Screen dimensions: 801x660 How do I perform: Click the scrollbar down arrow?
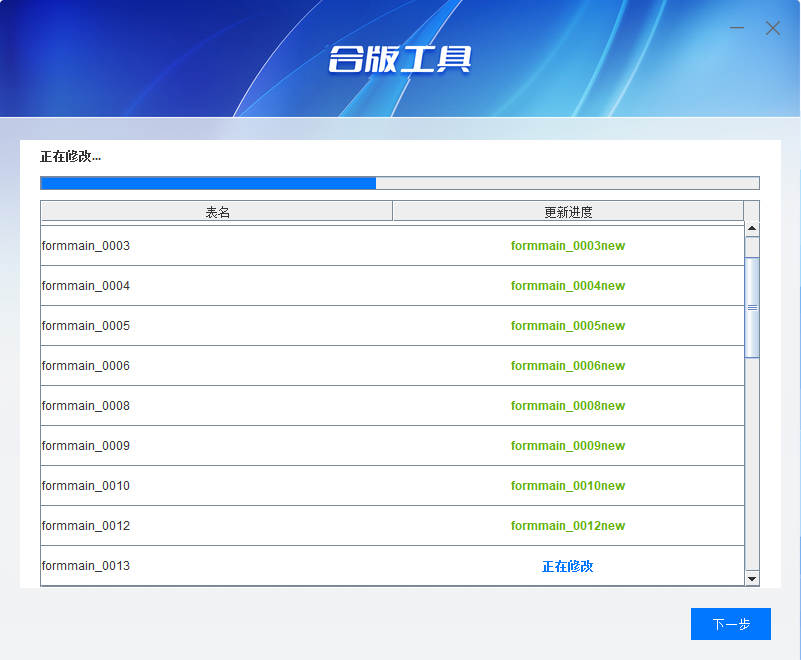[x=752, y=578]
